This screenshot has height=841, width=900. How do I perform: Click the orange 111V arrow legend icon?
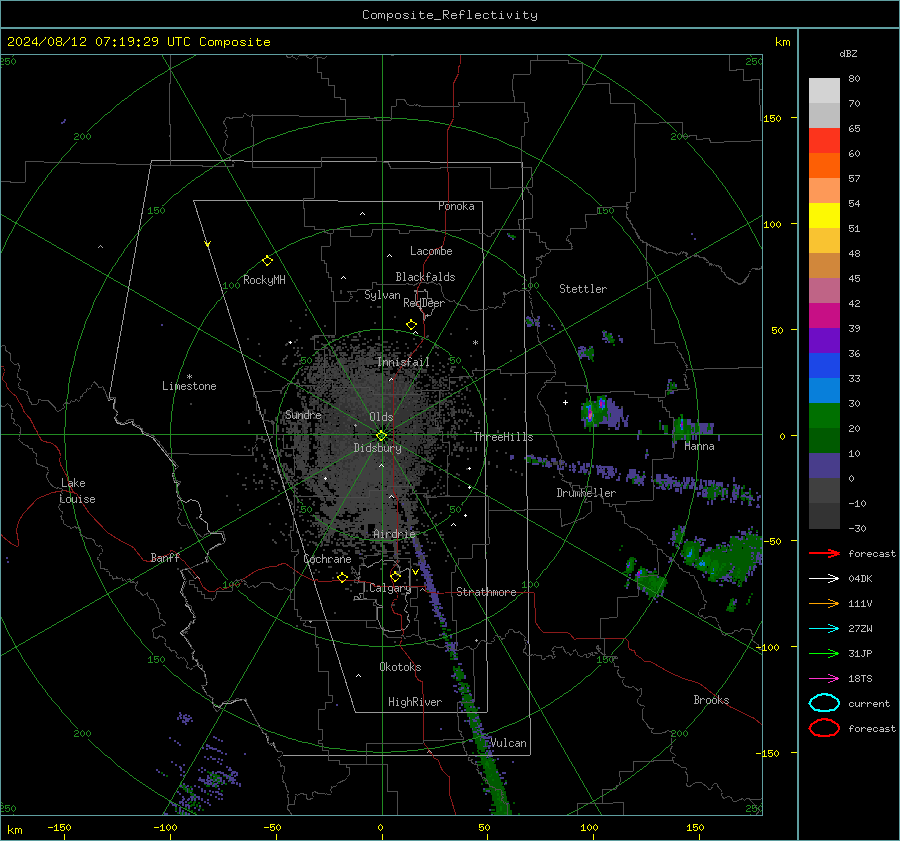pos(824,603)
